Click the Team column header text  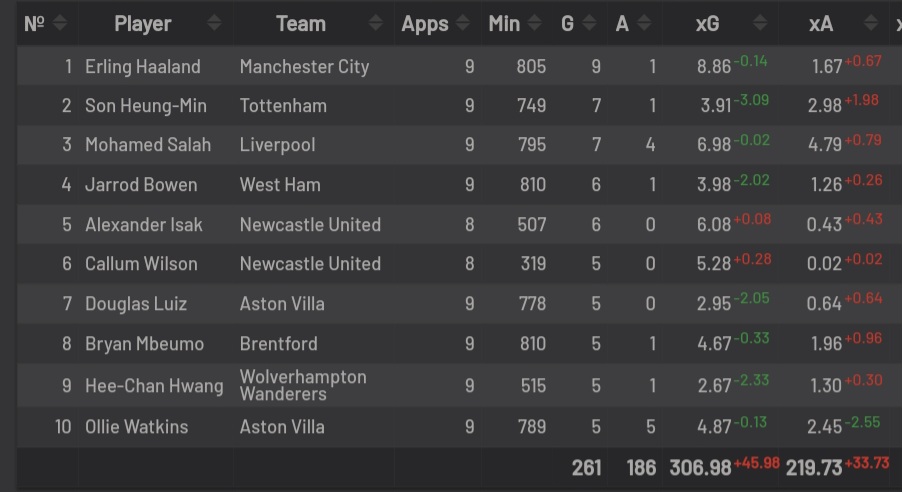point(301,24)
